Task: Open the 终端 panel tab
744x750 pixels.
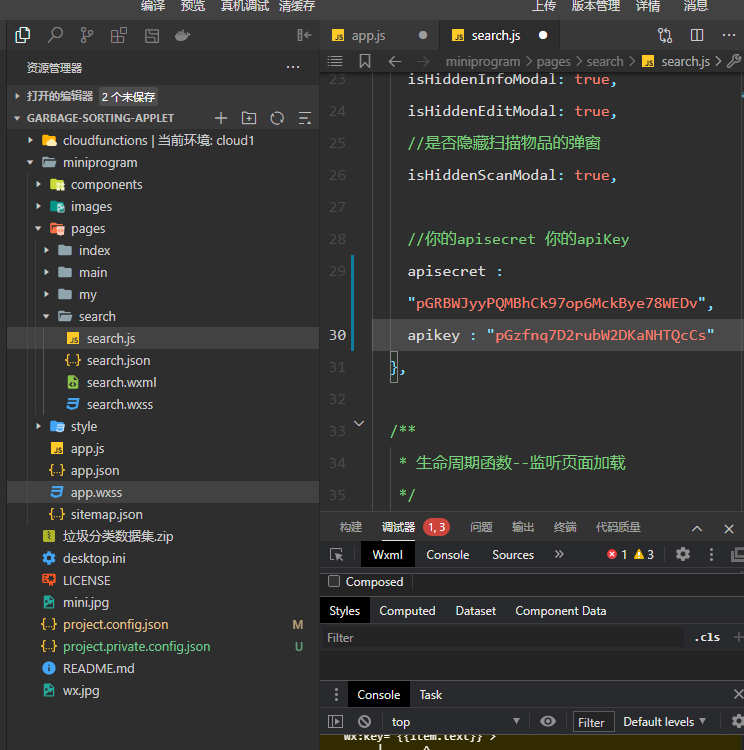Action: (565, 527)
